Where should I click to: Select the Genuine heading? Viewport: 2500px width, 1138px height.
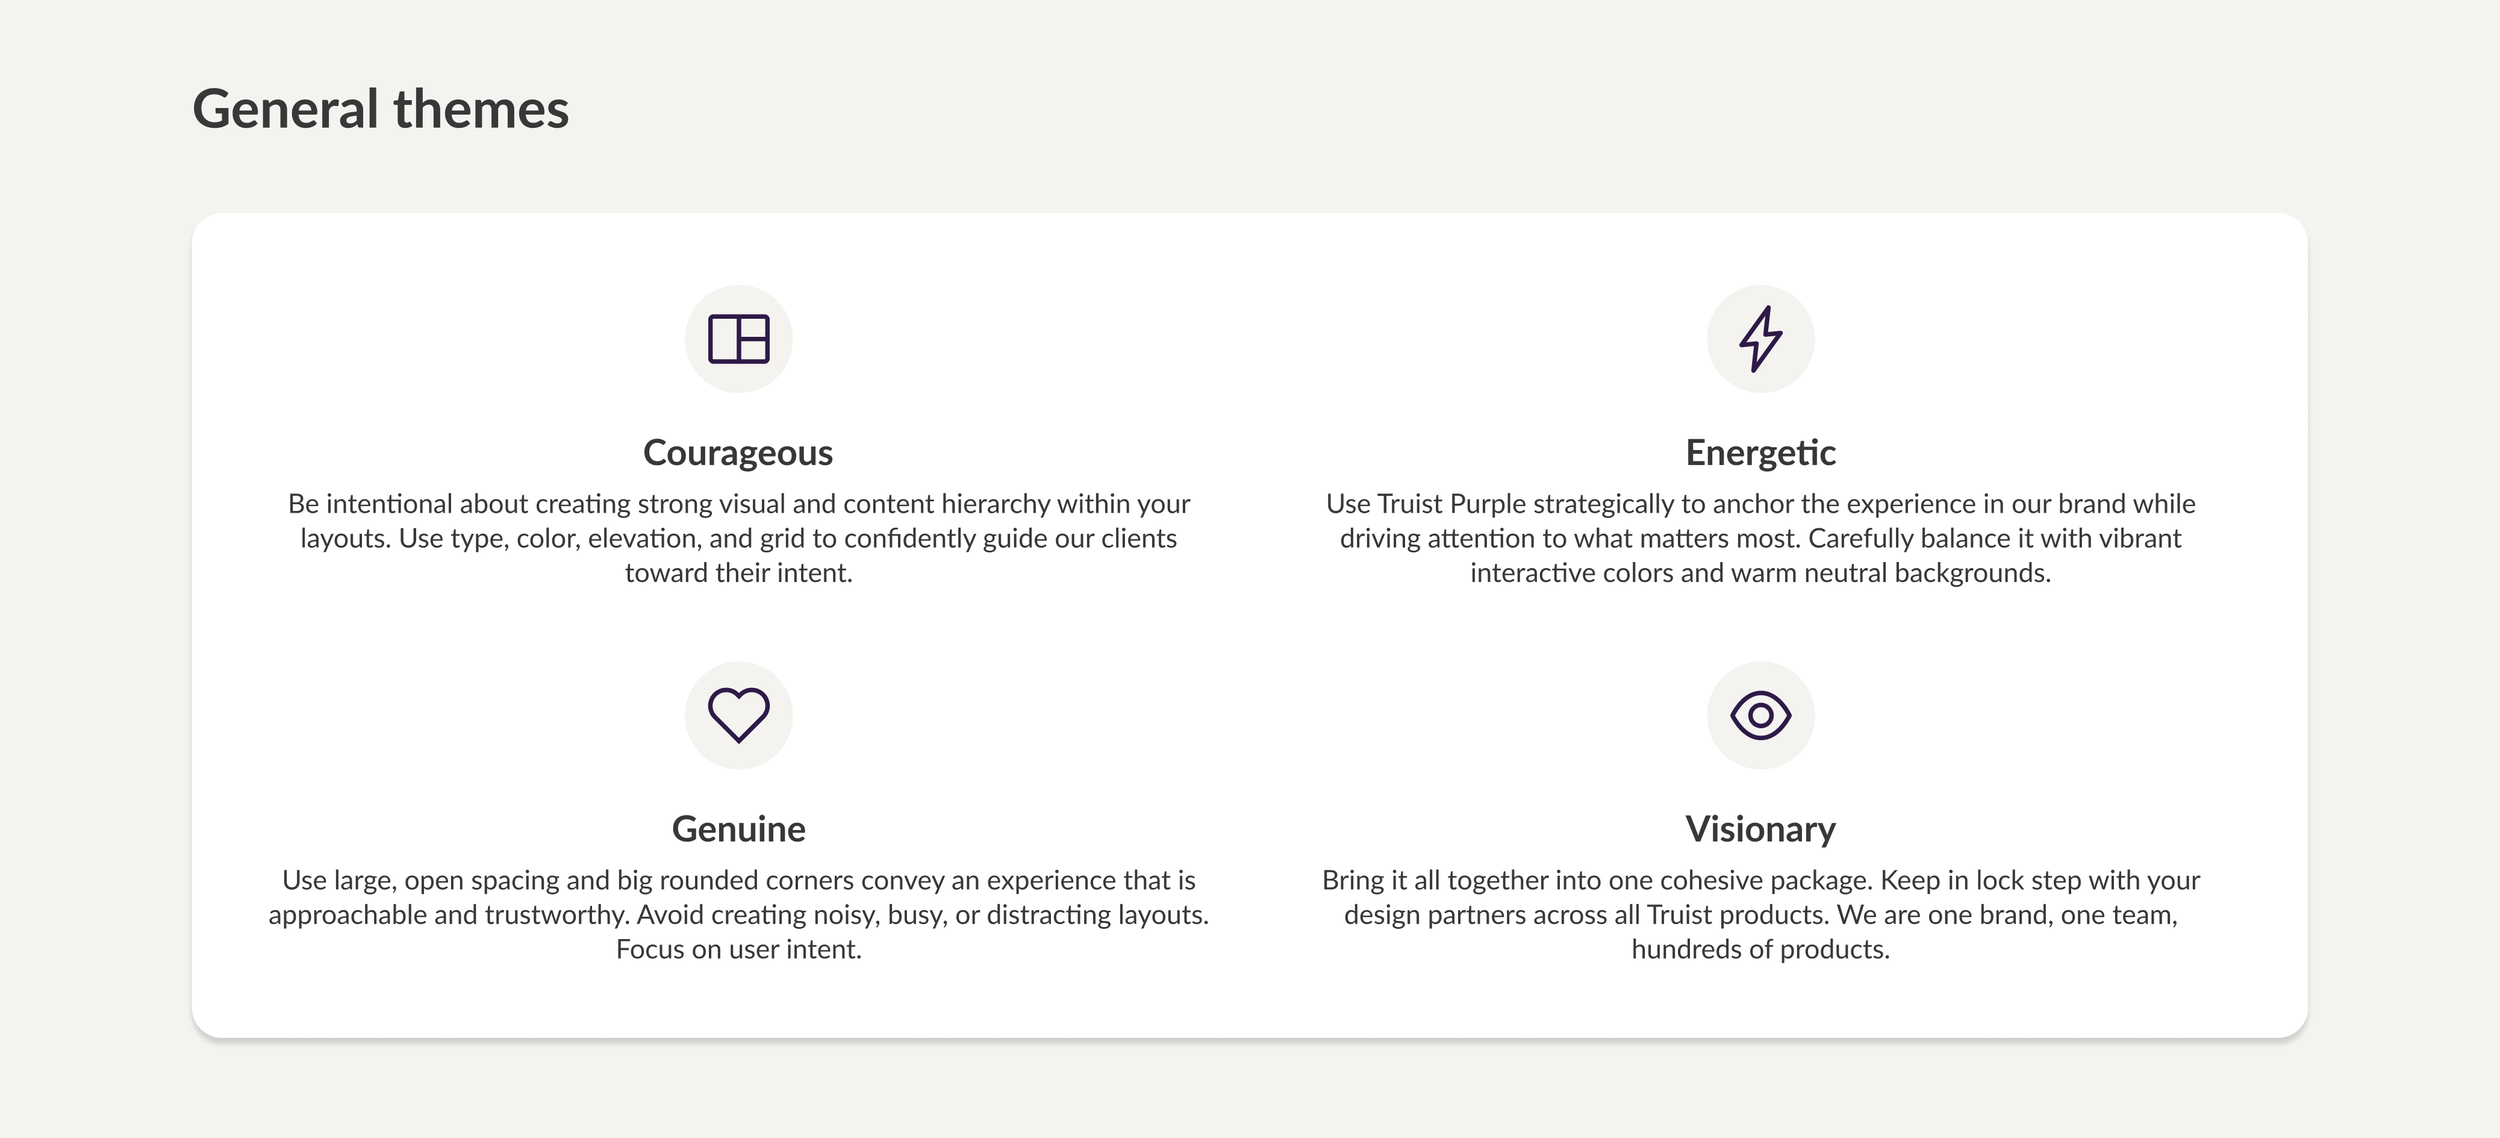(x=738, y=829)
